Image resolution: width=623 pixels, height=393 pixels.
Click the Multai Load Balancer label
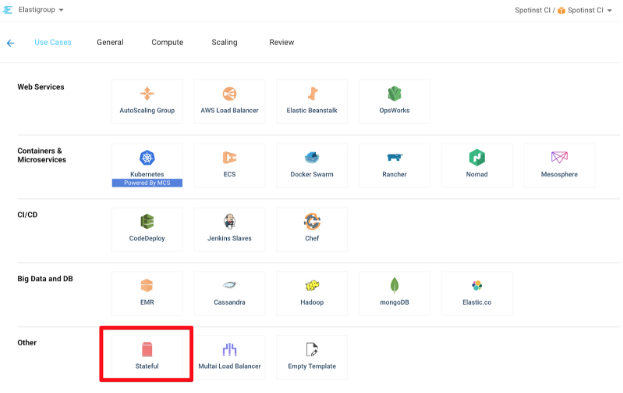tap(230, 366)
